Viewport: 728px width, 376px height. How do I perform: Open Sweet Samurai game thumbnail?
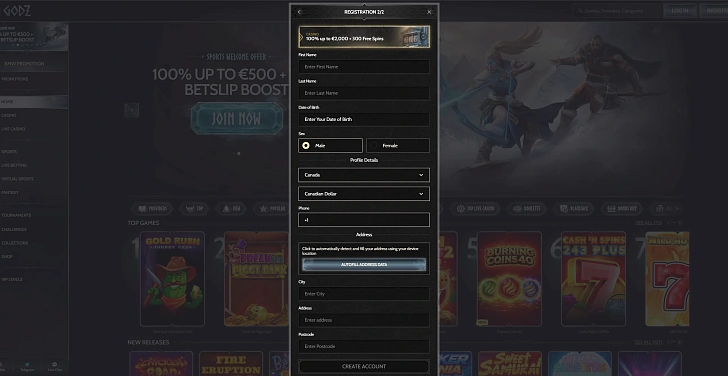click(x=510, y=363)
